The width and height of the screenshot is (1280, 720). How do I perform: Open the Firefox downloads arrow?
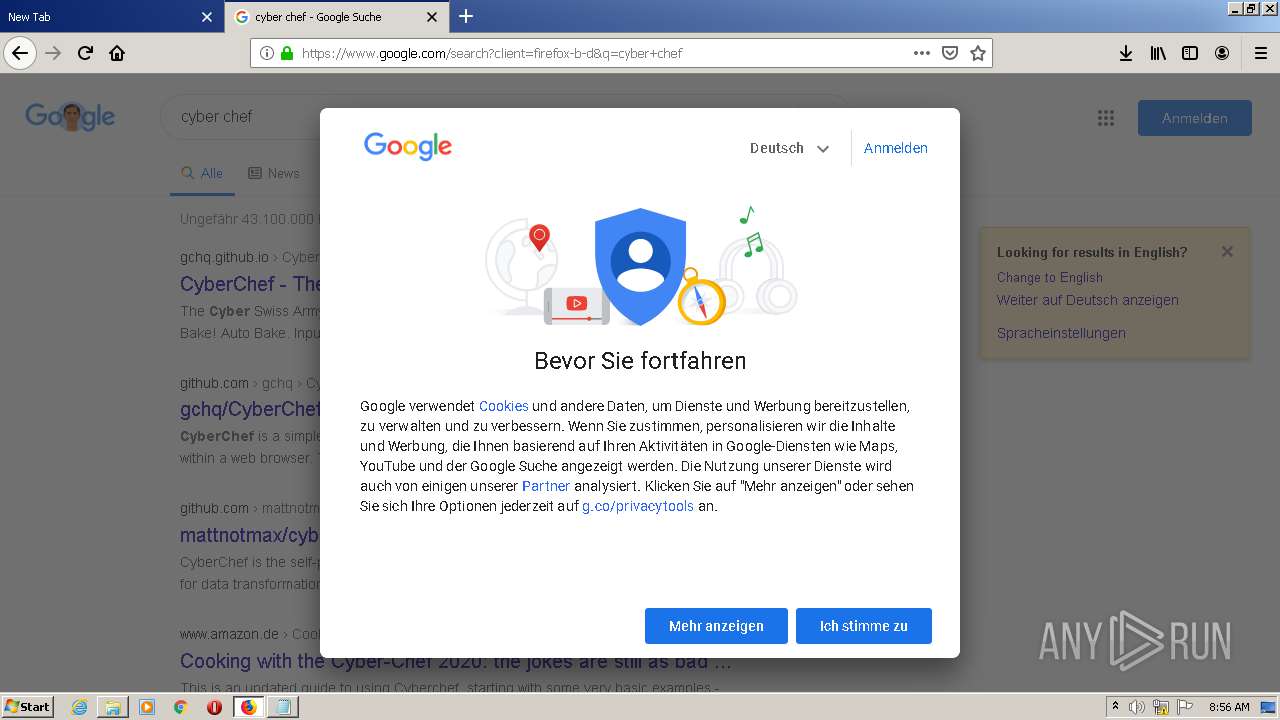(x=1125, y=53)
